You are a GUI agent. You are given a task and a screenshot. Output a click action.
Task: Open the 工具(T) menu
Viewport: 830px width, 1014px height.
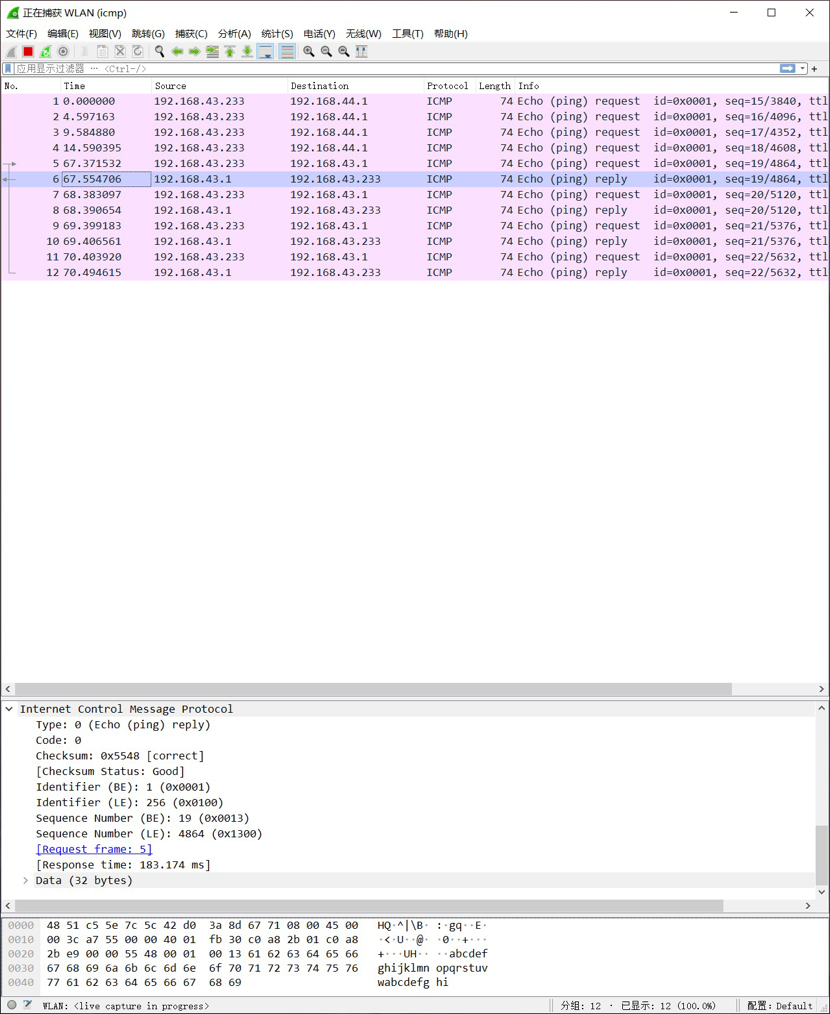point(408,34)
